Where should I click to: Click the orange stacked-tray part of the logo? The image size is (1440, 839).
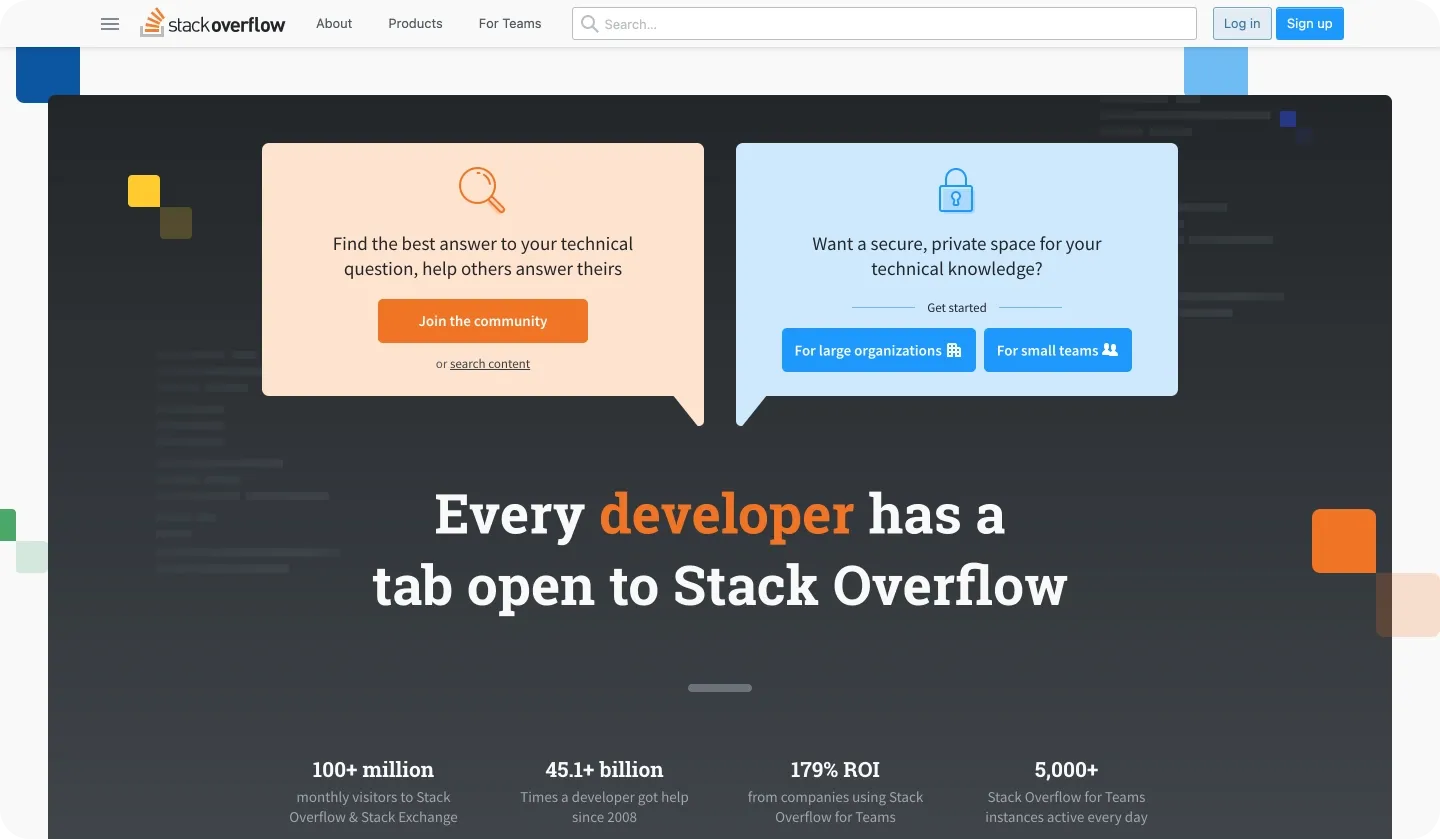point(154,22)
